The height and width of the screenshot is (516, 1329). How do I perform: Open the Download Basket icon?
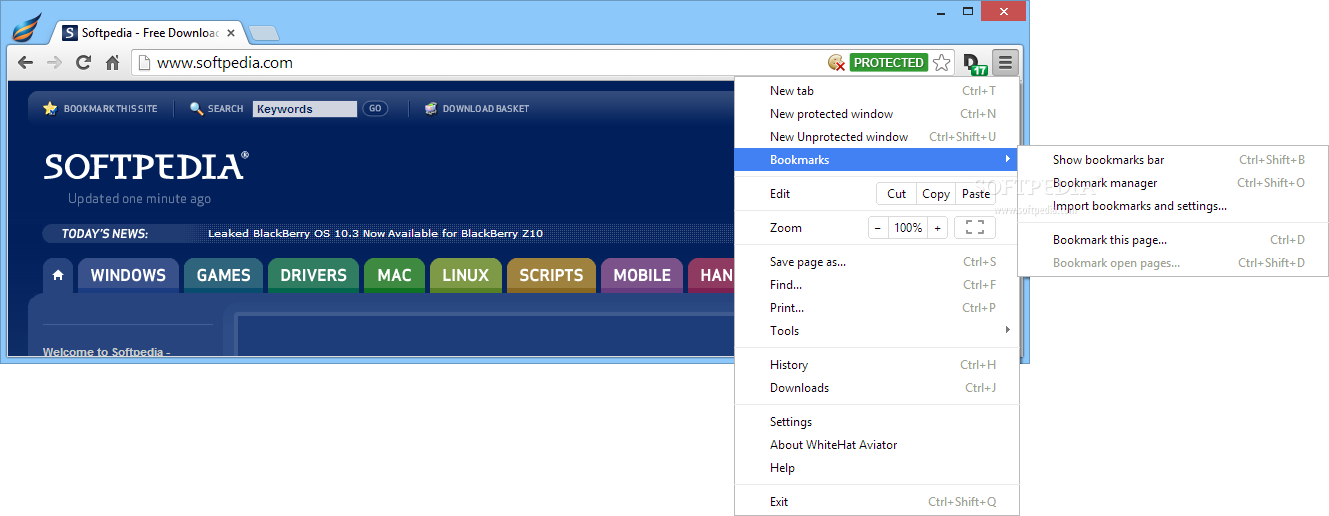[x=431, y=108]
